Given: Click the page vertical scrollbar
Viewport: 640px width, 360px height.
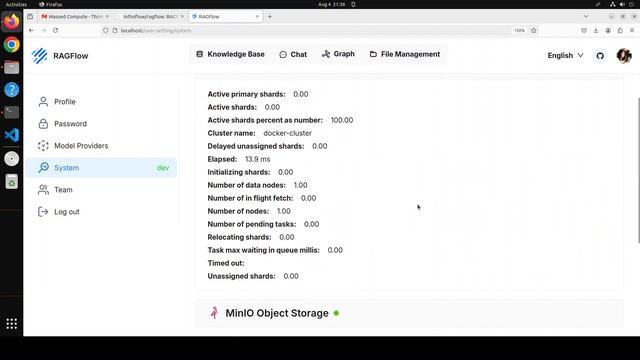Looking at the screenshot, I should (638, 170).
